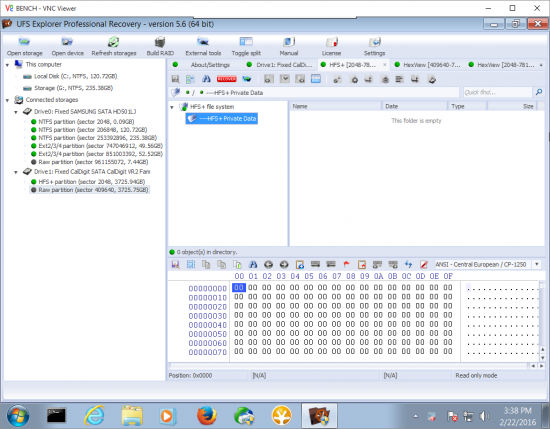Open Internet Explorer from taskbar
Image resolution: width=550 pixels, height=429 pixels.
pyautogui.click(x=94, y=416)
